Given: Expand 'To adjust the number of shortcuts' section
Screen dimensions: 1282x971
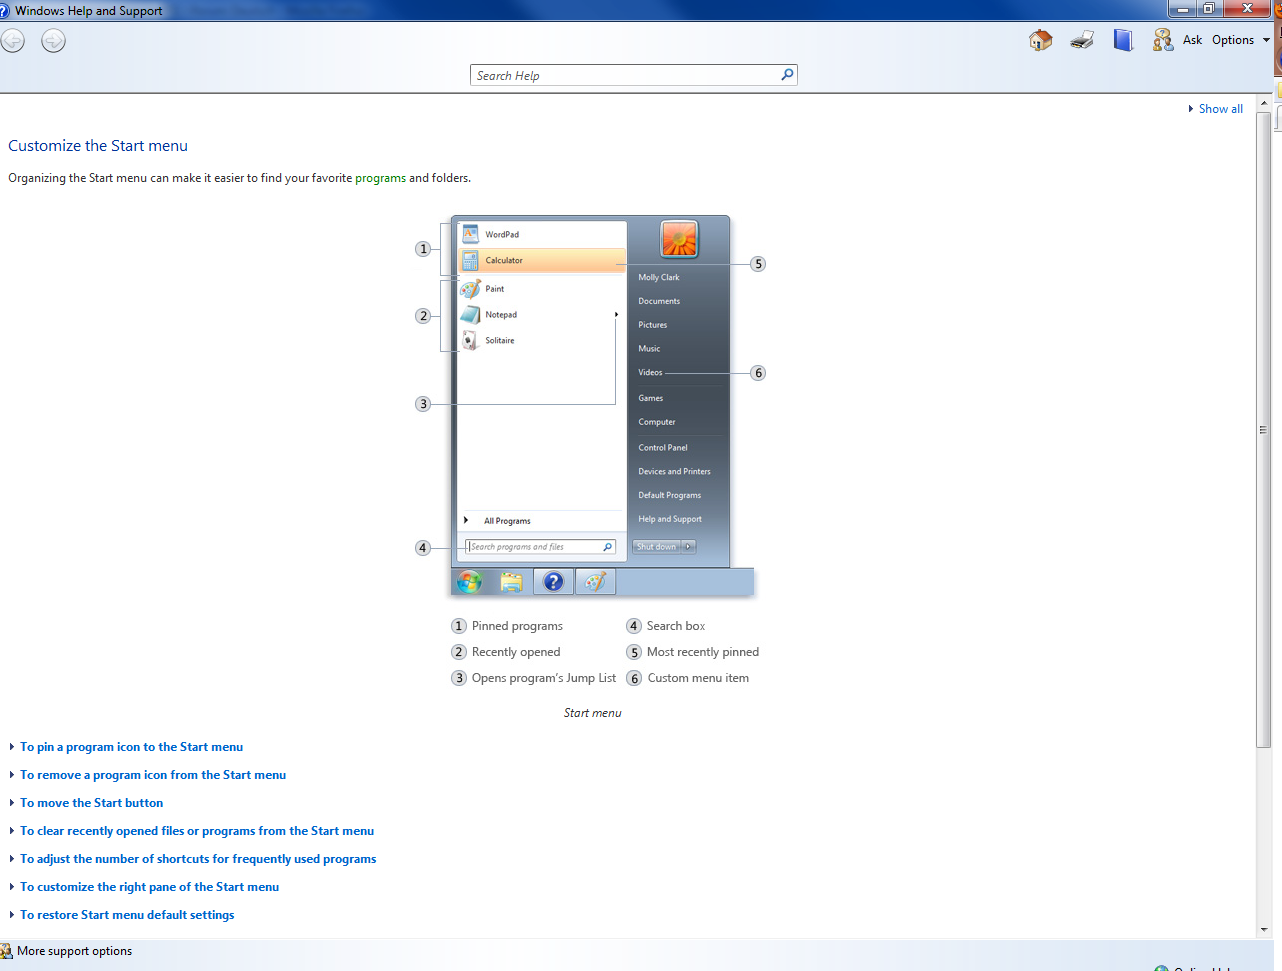Looking at the screenshot, I should tap(198, 859).
